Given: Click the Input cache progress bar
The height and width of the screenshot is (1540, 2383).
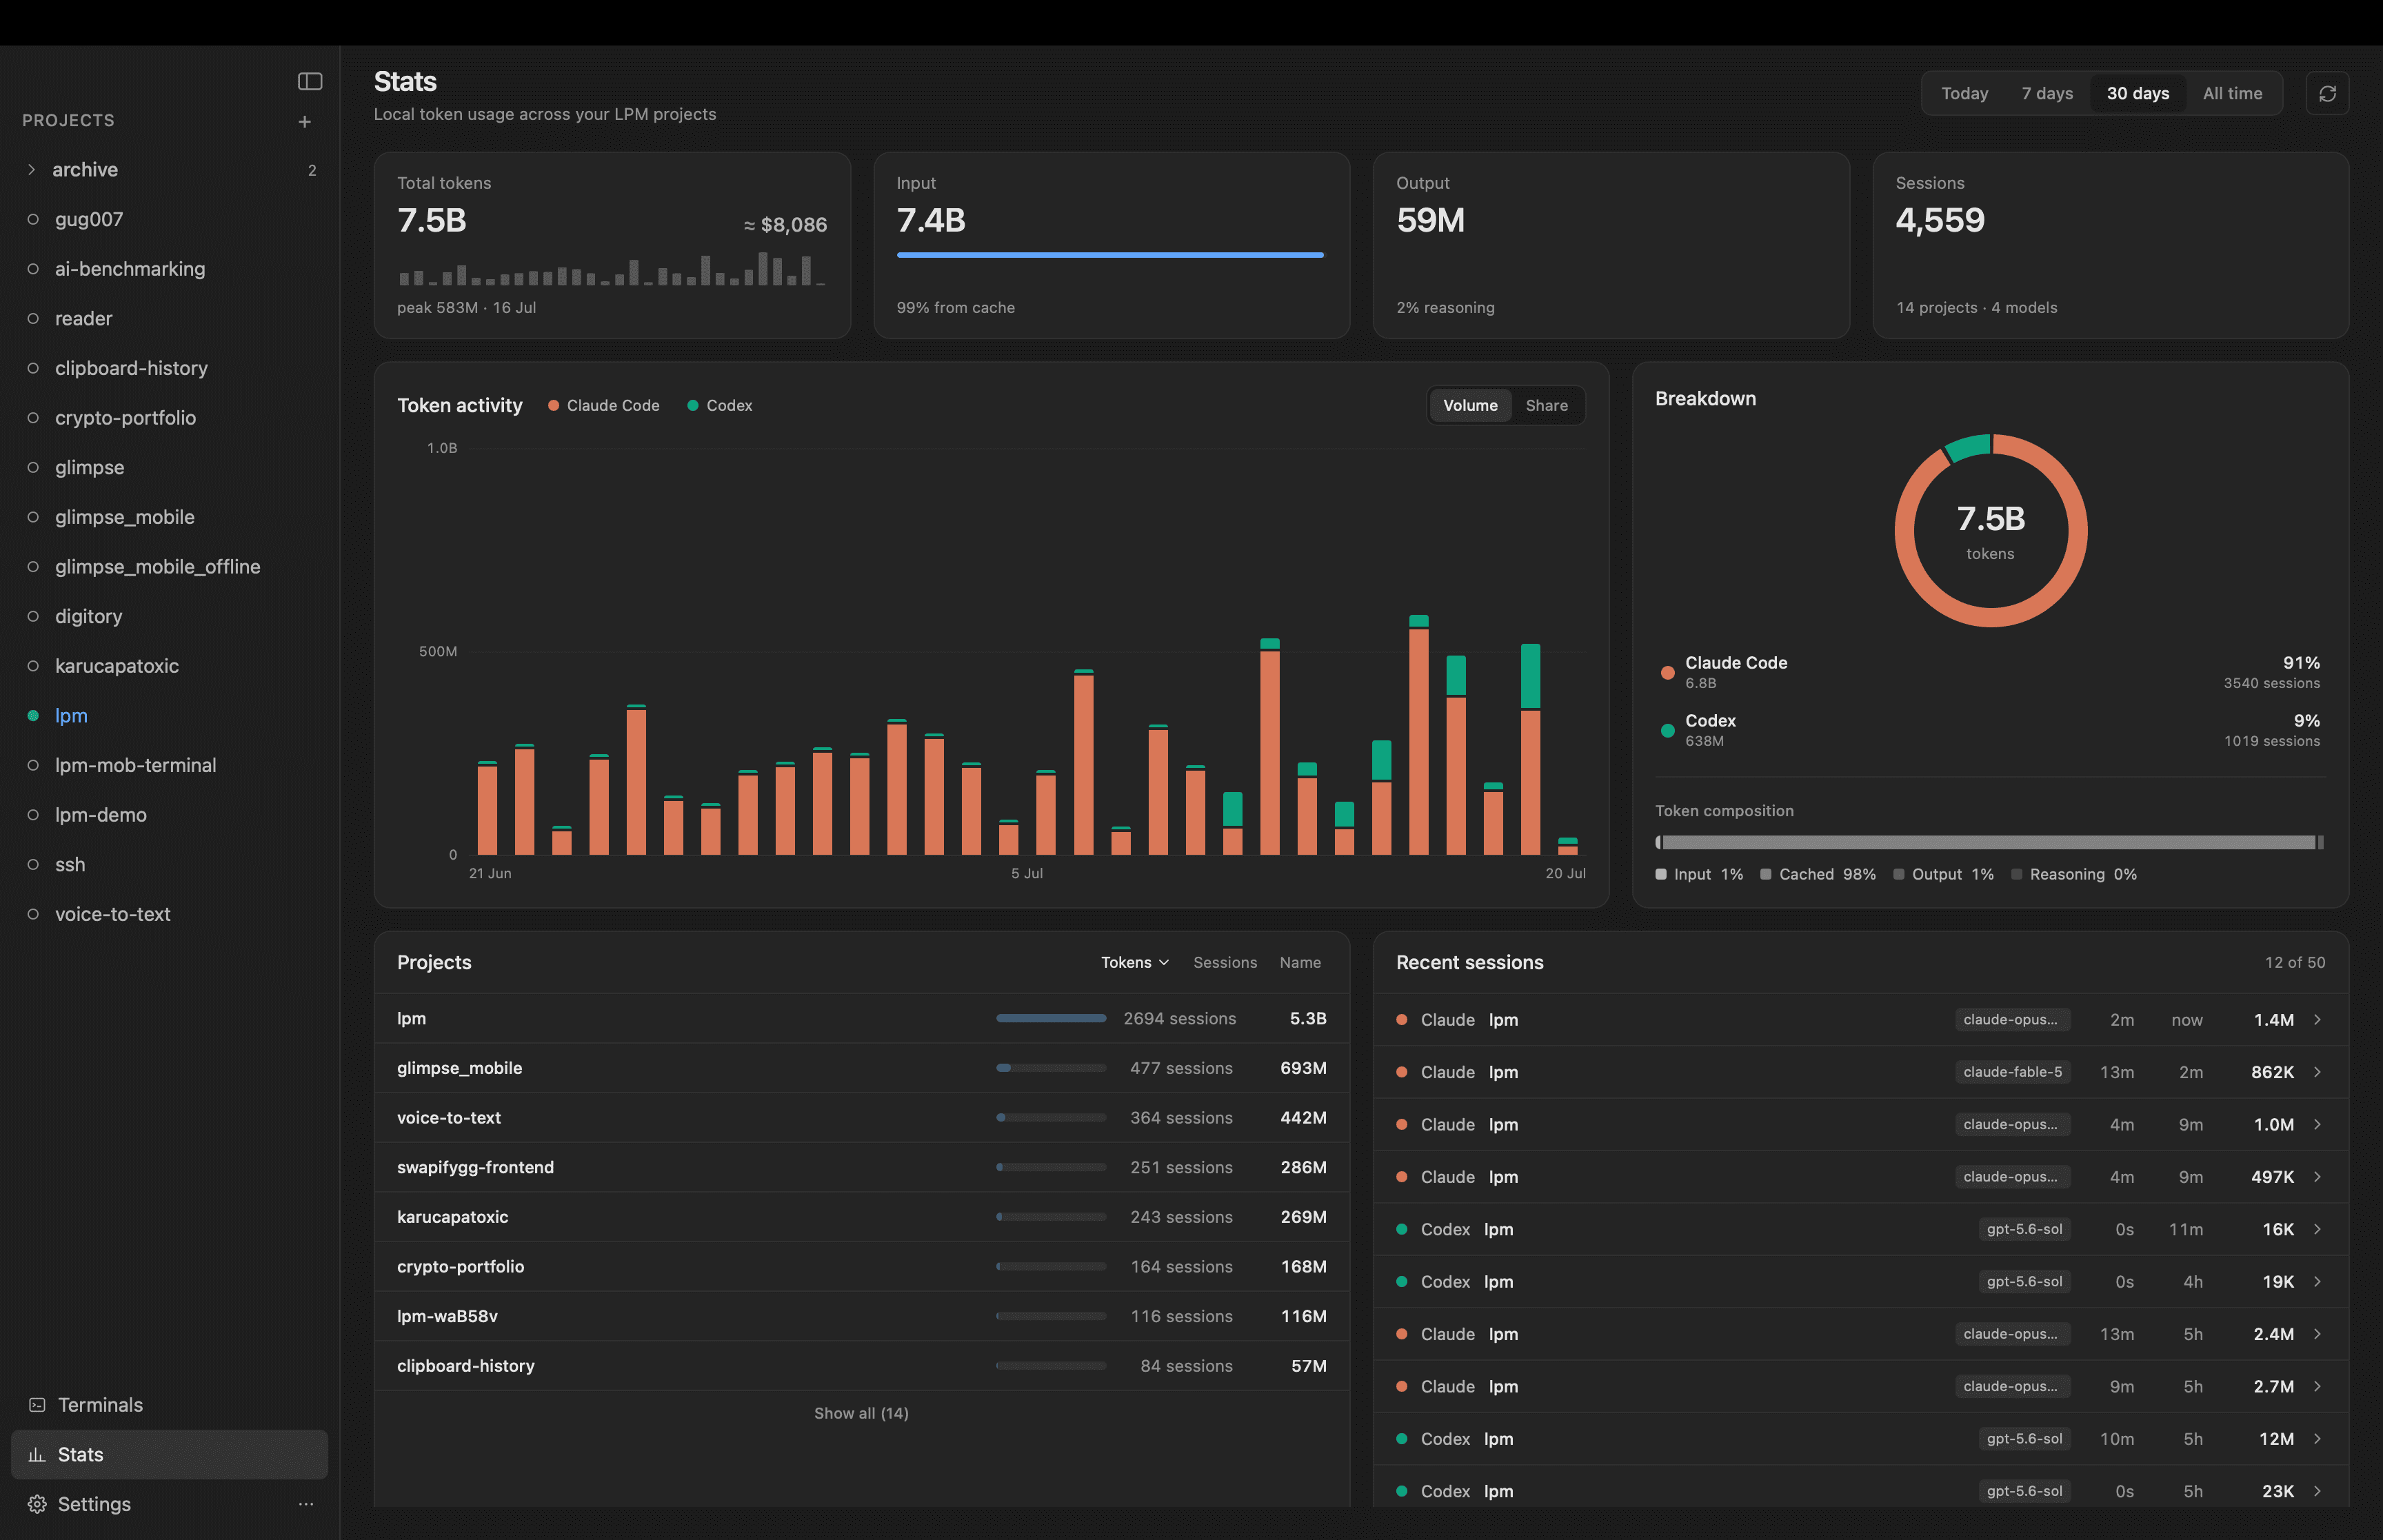Looking at the screenshot, I should click(1110, 255).
